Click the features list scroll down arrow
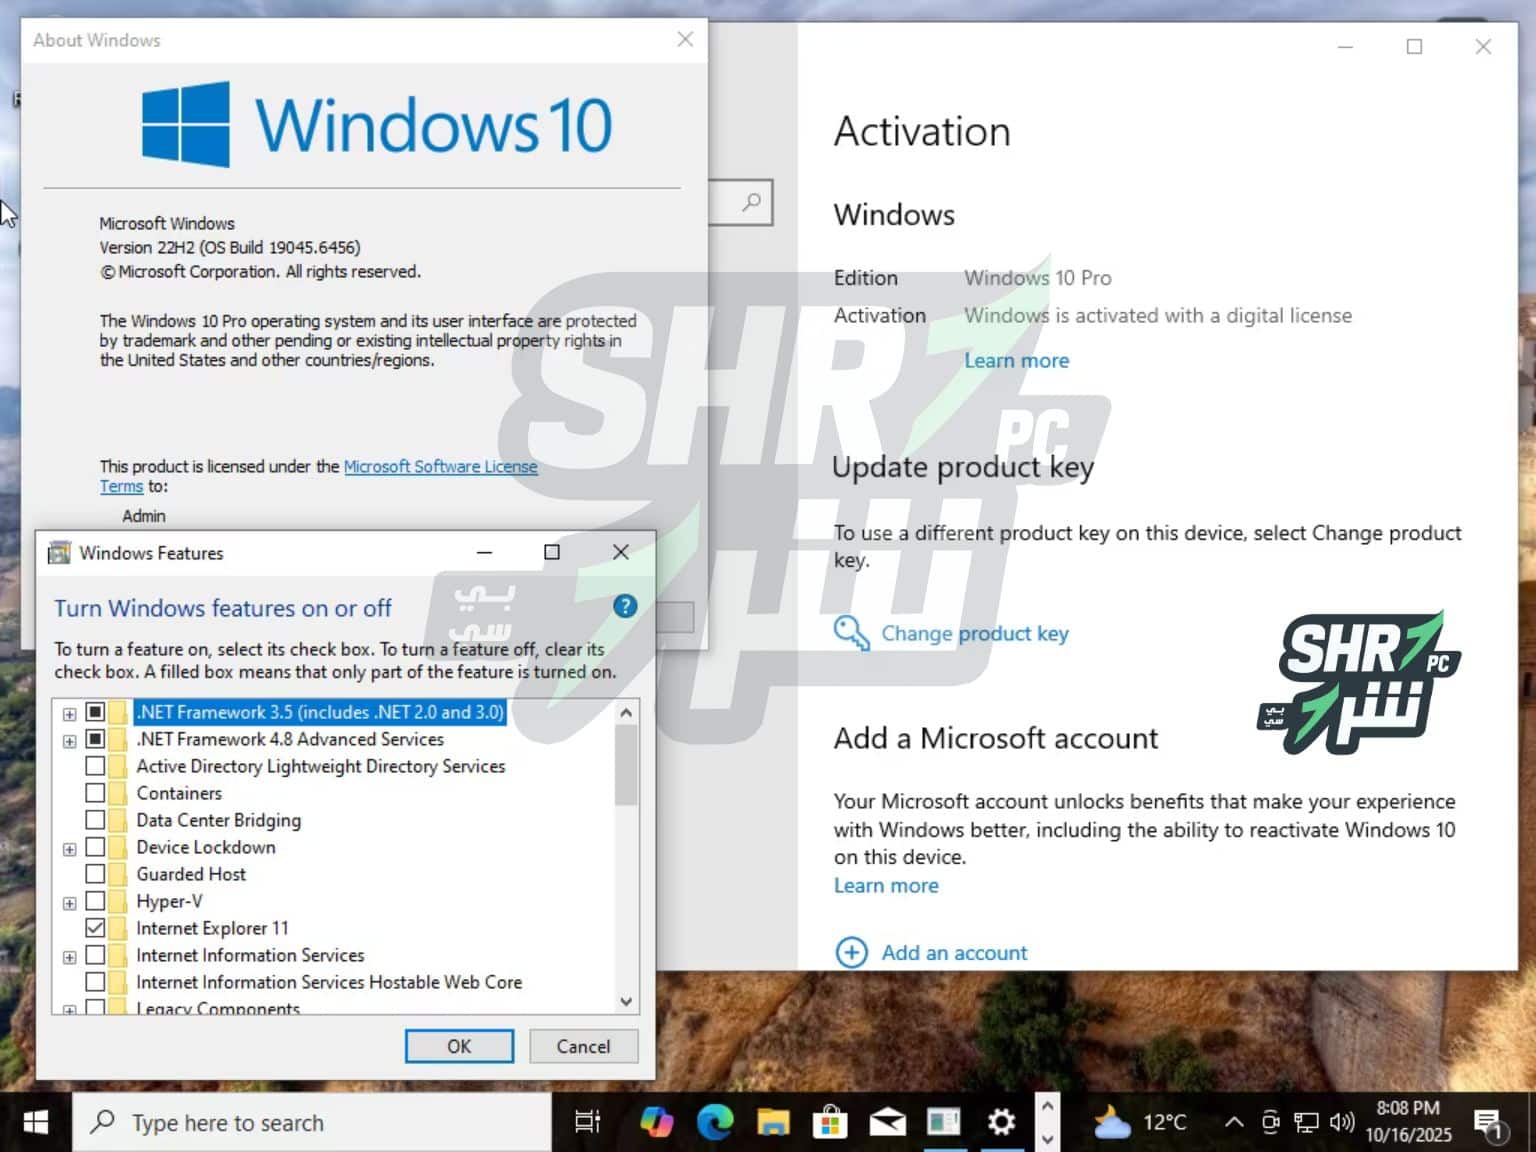The image size is (1536, 1152). (626, 1001)
